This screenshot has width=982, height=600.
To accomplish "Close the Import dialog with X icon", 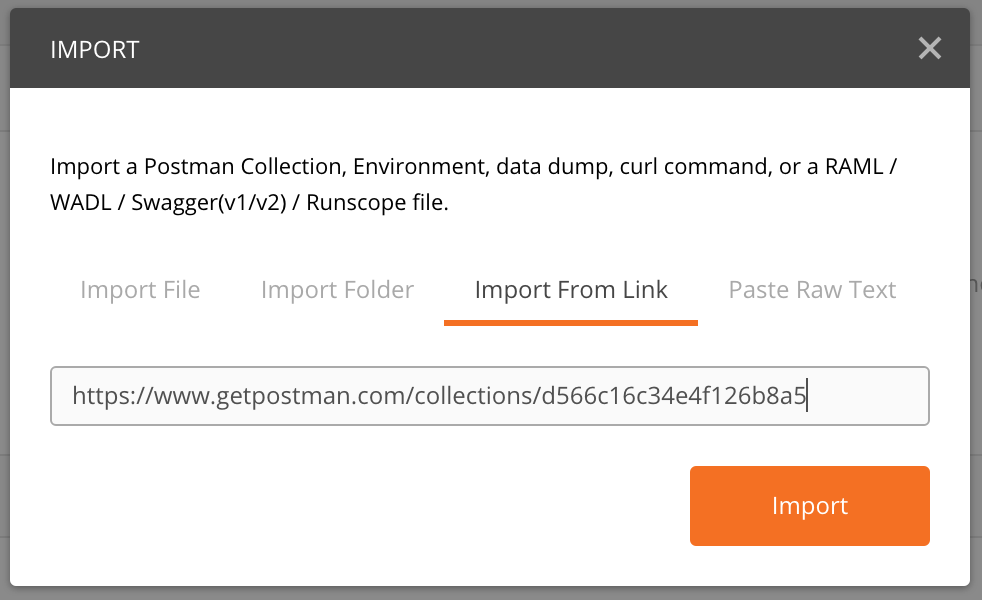I will pyautogui.click(x=930, y=48).
